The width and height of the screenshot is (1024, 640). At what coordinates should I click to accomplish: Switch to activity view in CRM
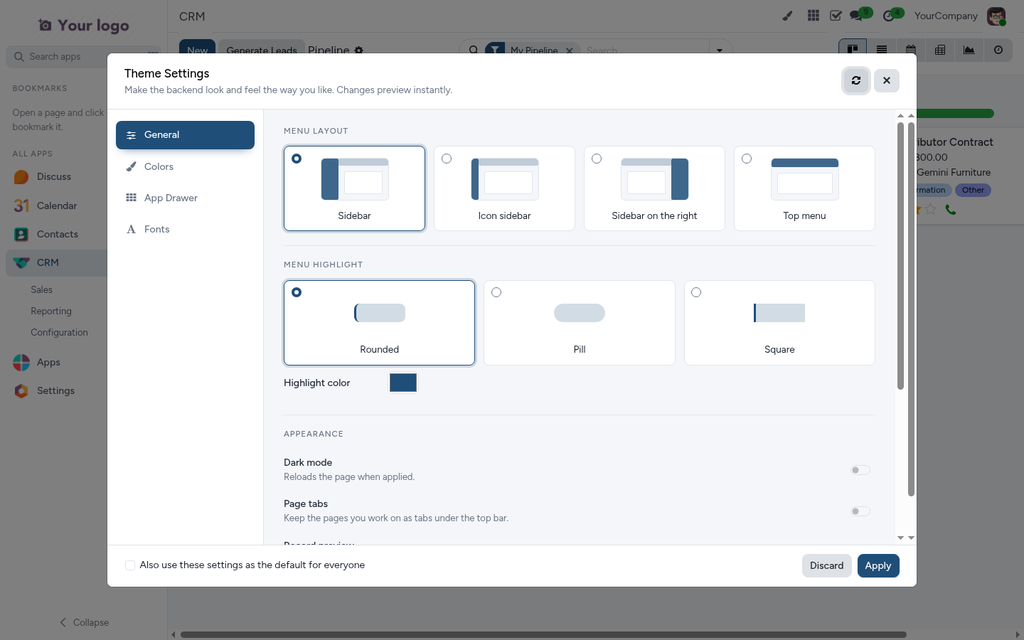(998, 50)
